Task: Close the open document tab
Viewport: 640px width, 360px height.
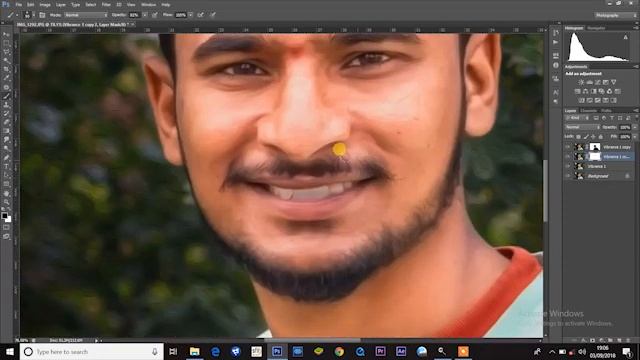Action: pos(133,25)
